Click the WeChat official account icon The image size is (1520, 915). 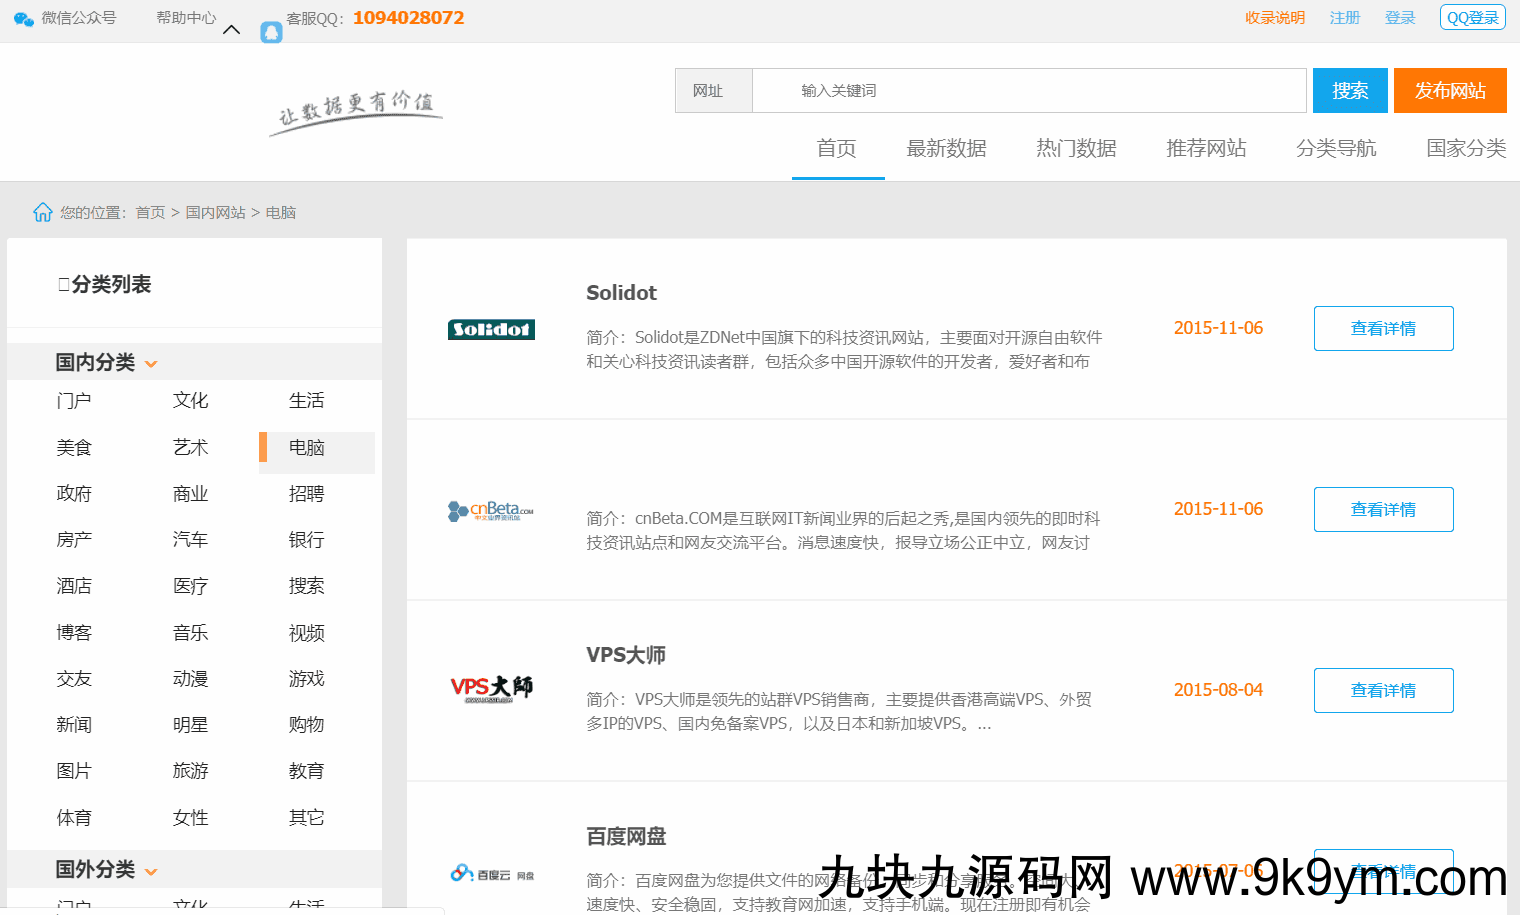point(24,19)
